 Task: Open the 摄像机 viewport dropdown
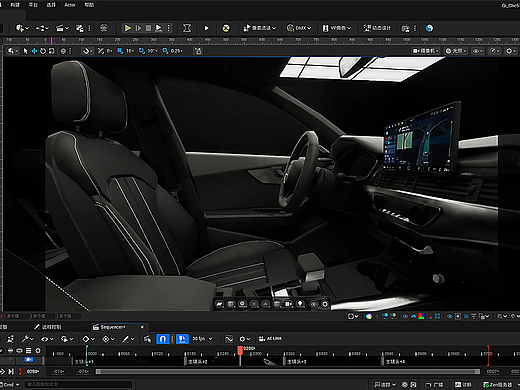(x=426, y=51)
